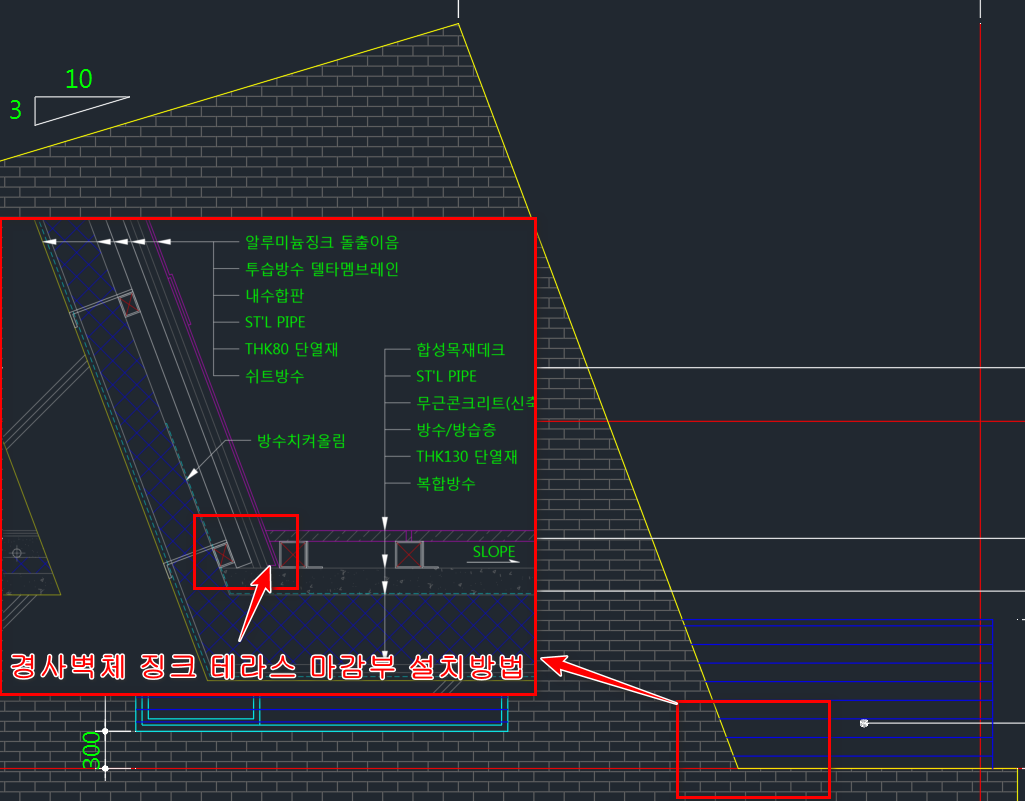1025x801 pixels.
Task: Click the white grip point on blue lines
Action: 864,722
